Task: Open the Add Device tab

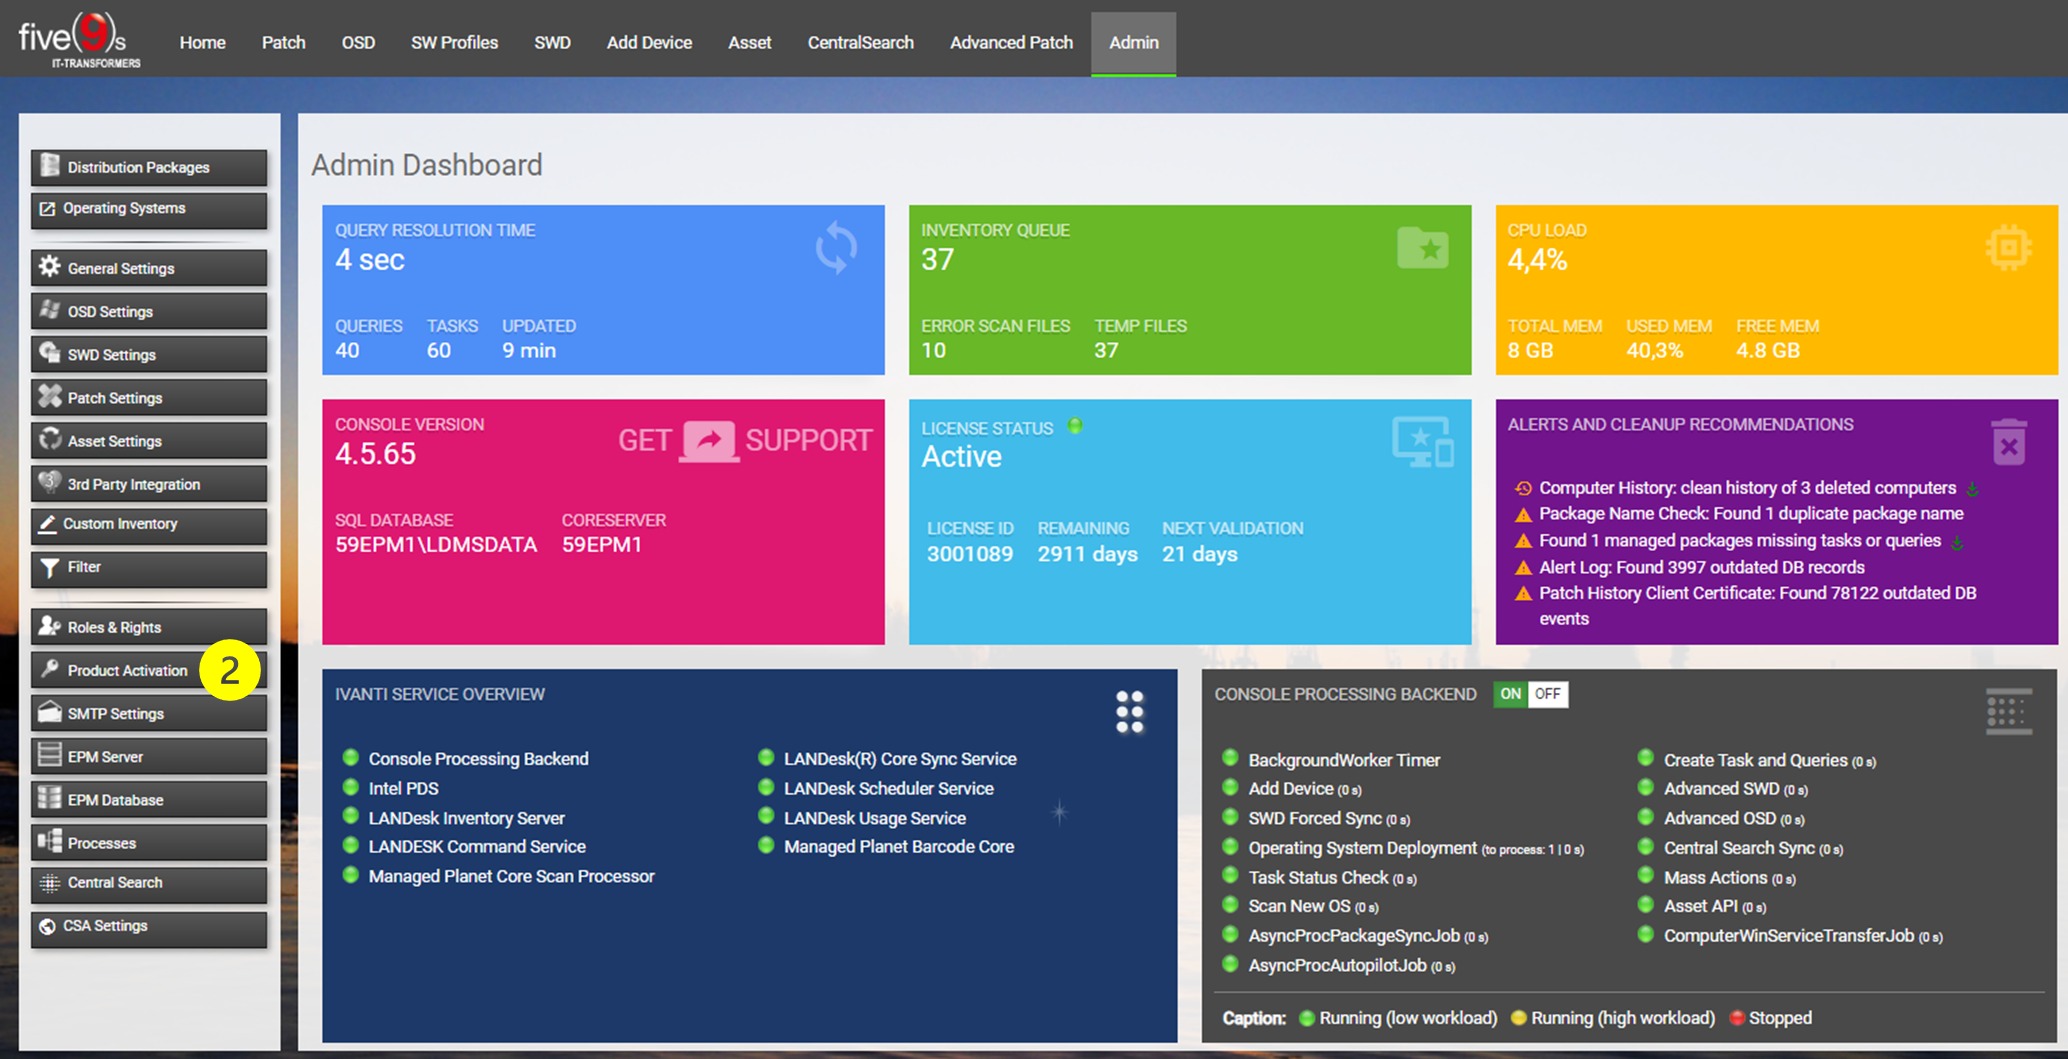Action: pyautogui.click(x=649, y=43)
